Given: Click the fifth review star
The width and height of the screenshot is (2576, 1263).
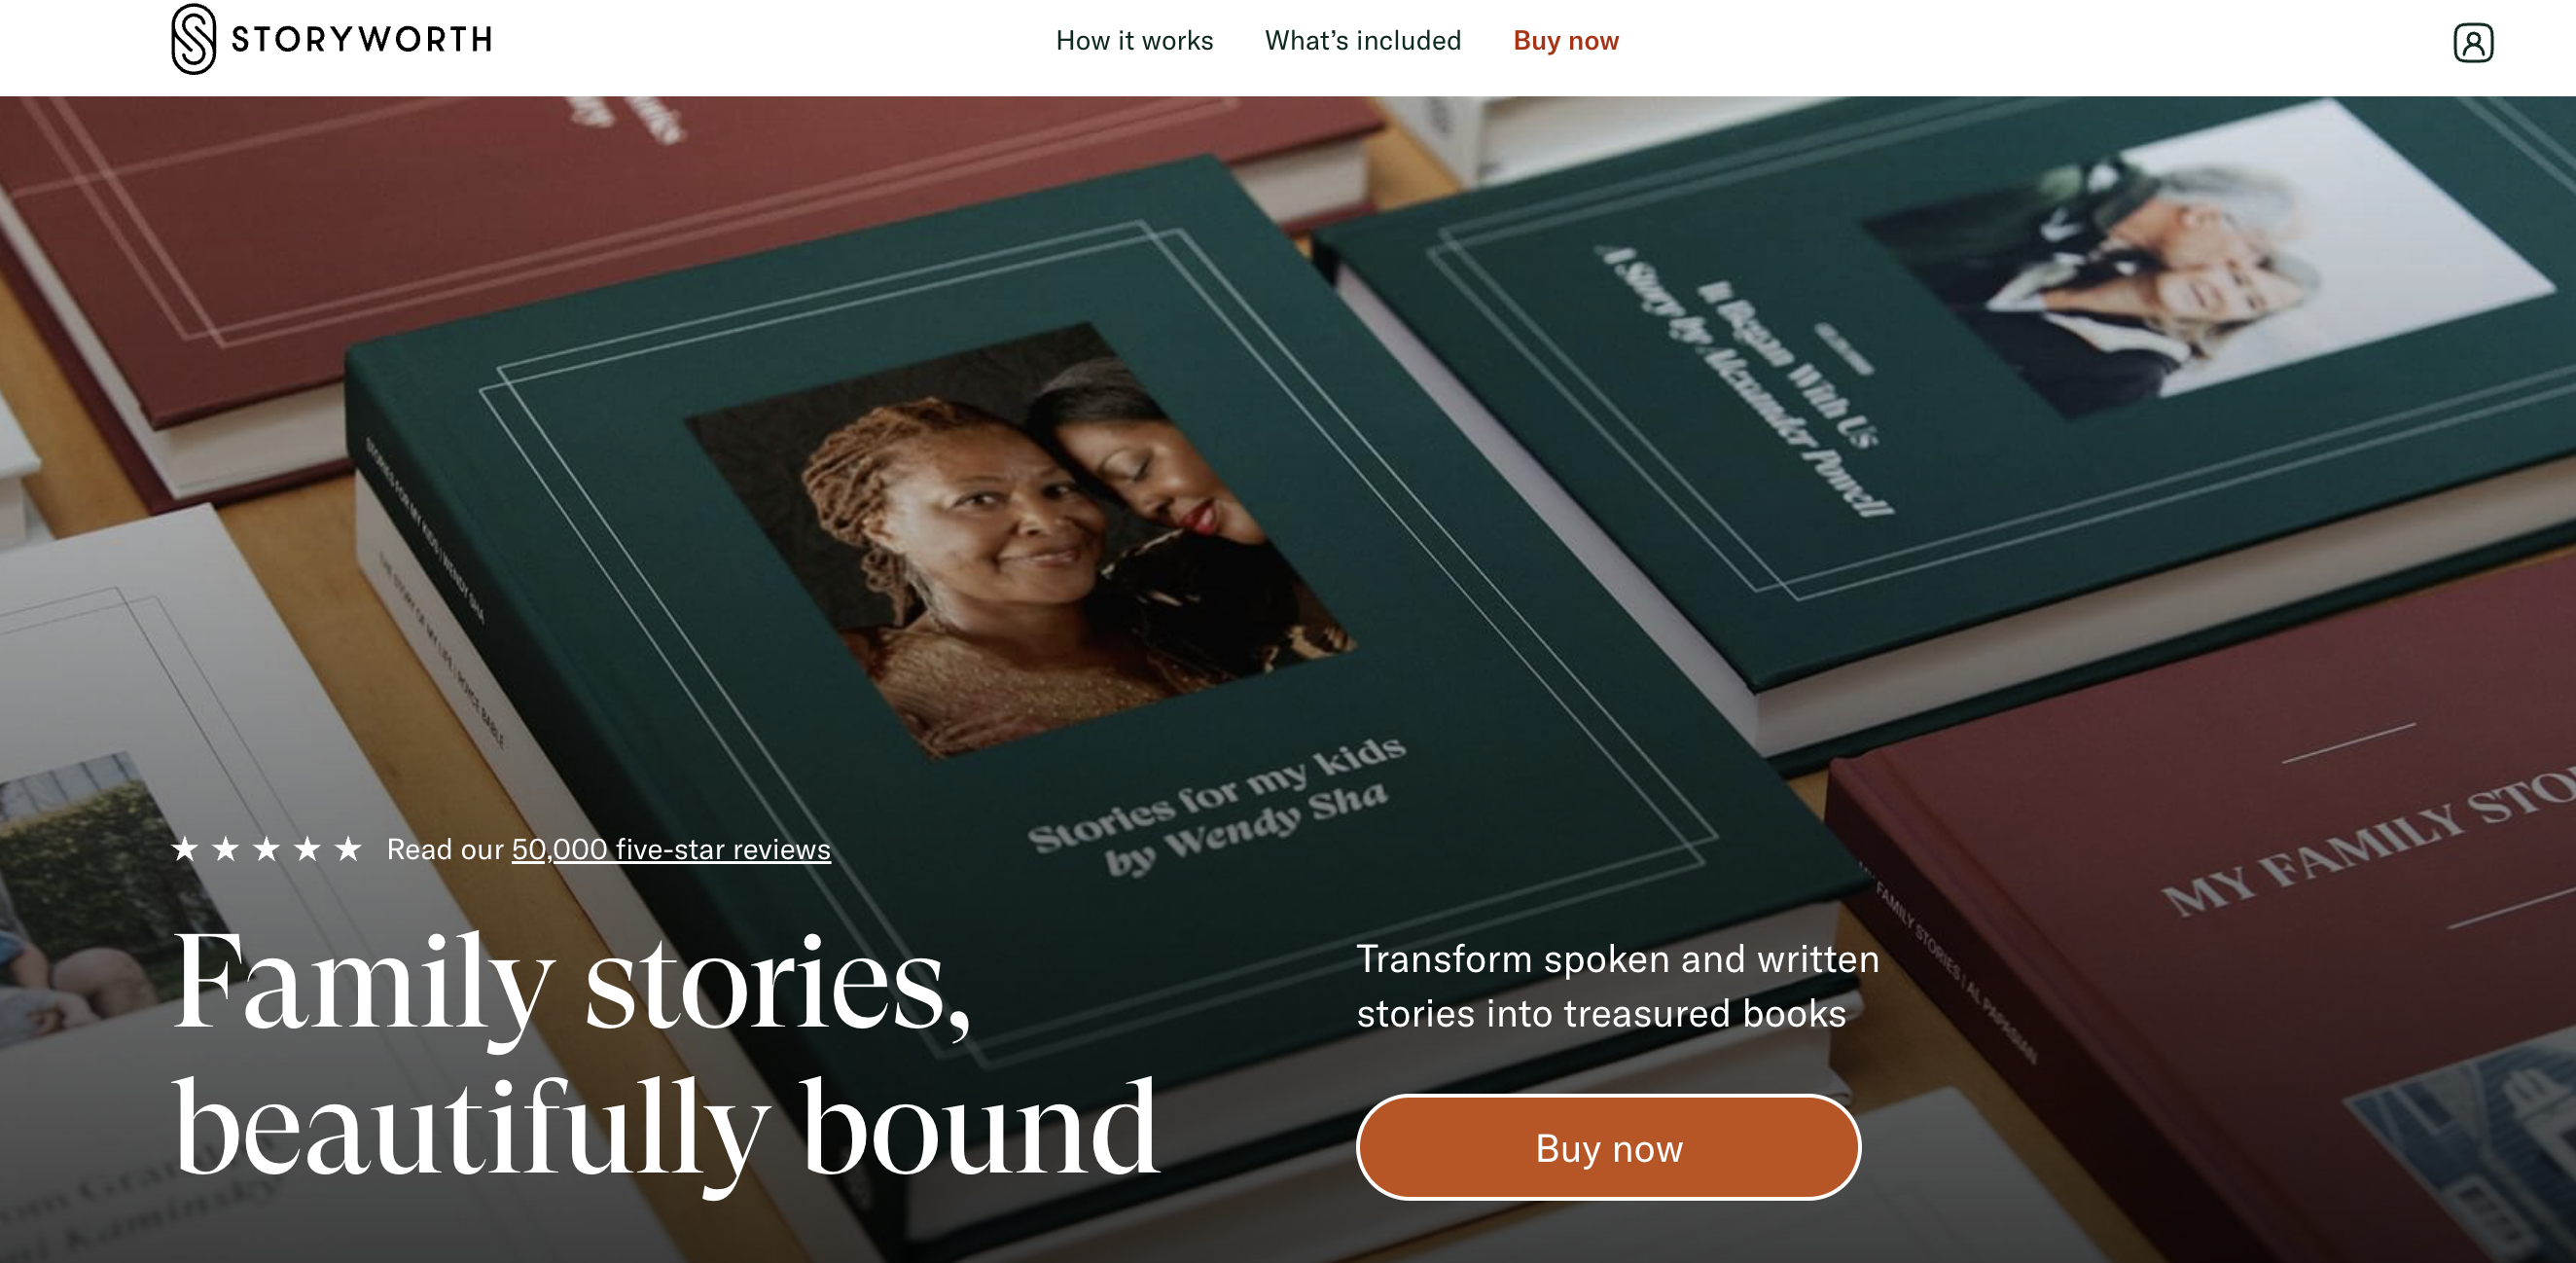Looking at the screenshot, I should click(x=347, y=849).
